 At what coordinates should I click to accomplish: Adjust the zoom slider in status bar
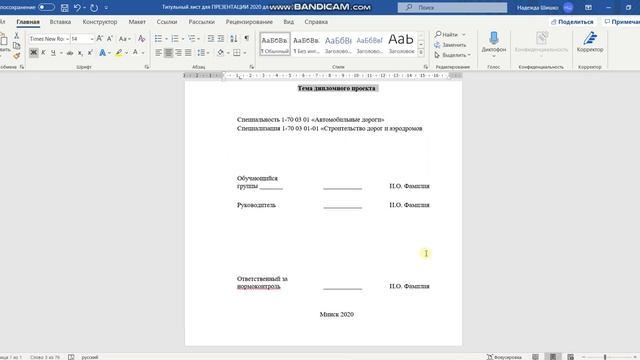point(605,357)
